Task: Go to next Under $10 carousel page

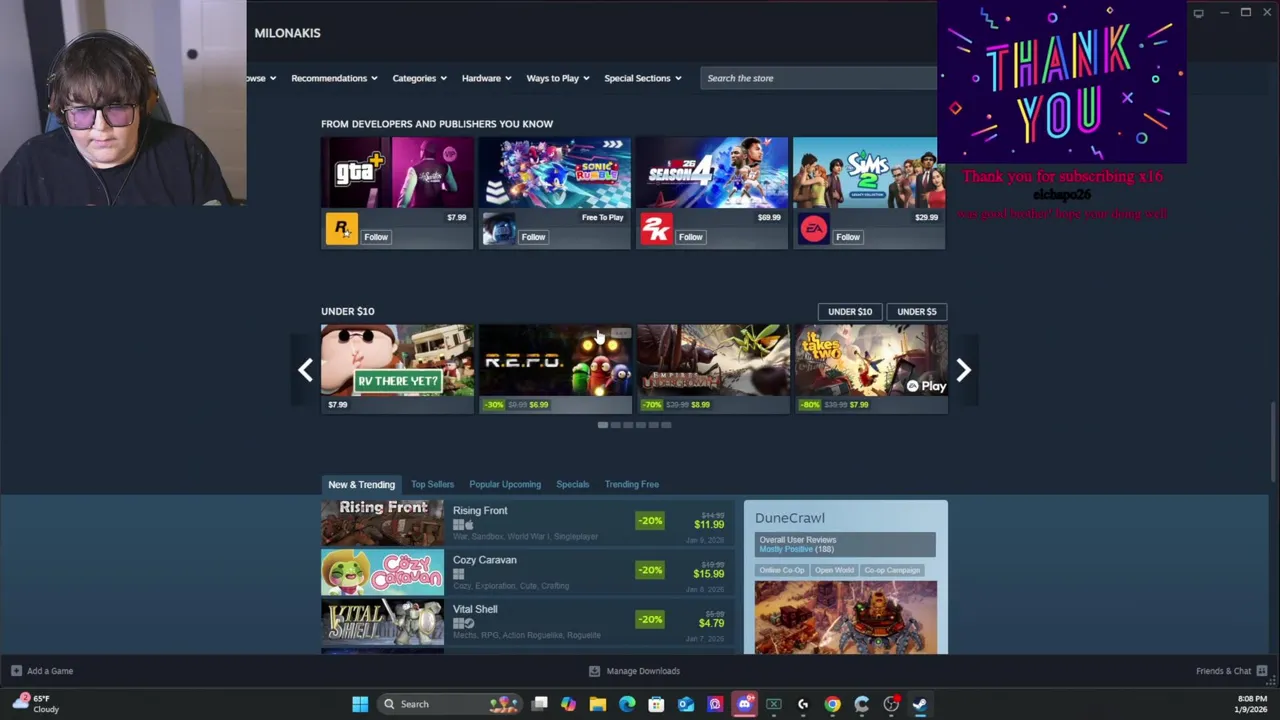Action: pos(963,370)
